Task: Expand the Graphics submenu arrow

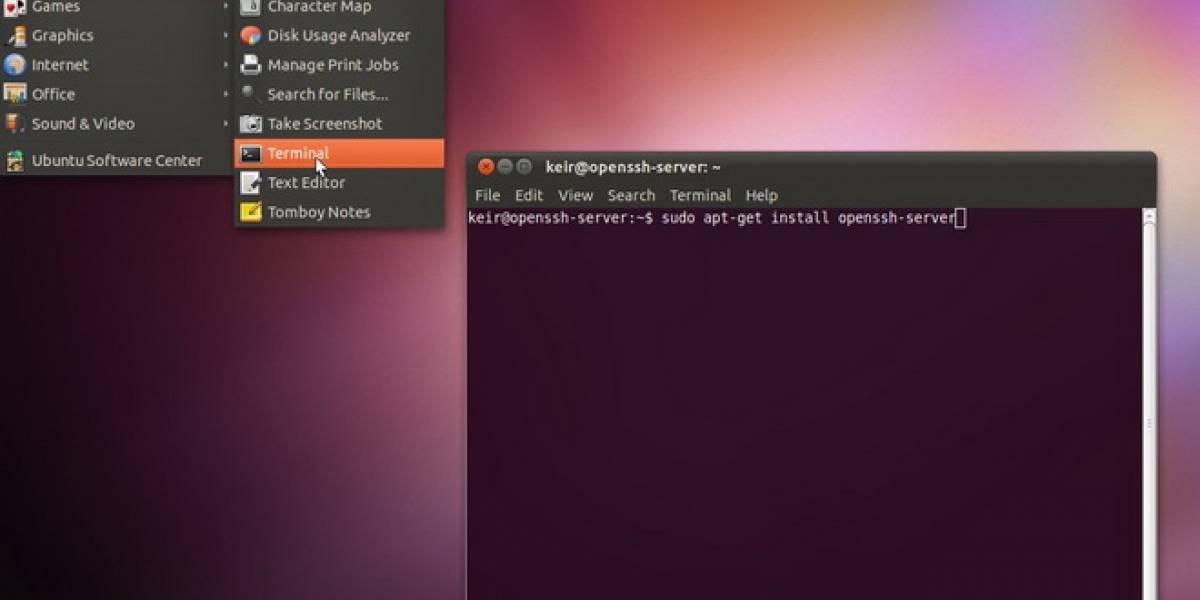Action: [x=226, y=36]
